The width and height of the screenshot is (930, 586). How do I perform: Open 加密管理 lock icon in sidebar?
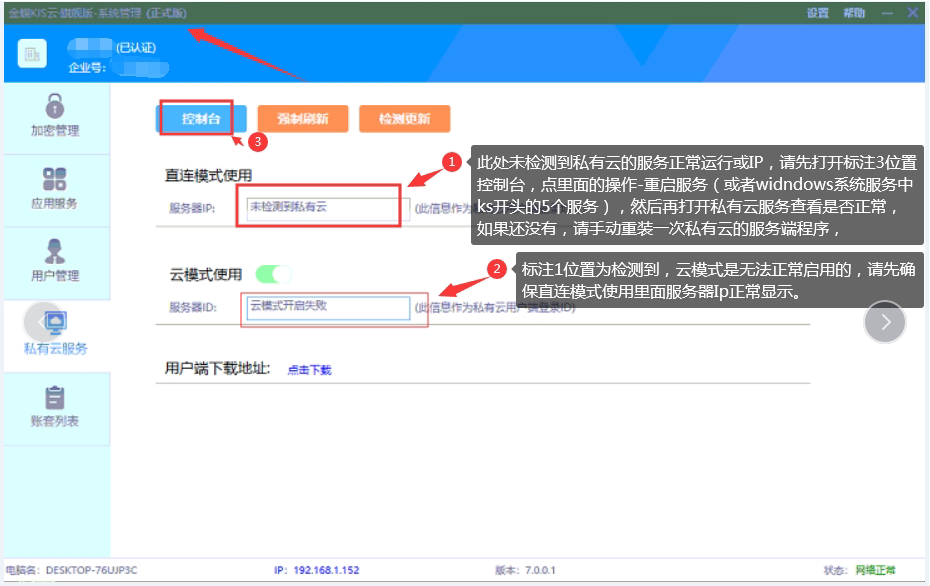[55, 106]
